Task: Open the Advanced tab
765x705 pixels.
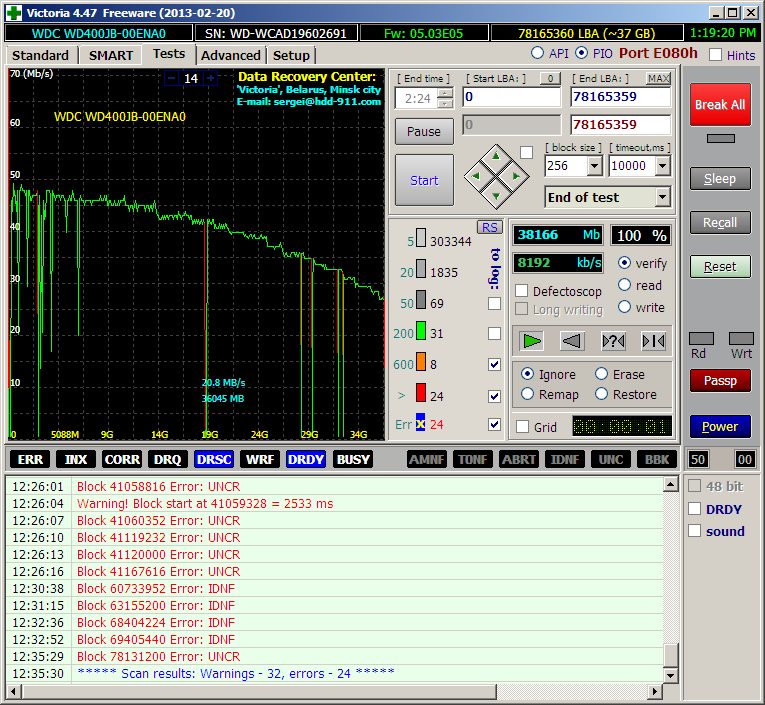Action: click(231, 55)
